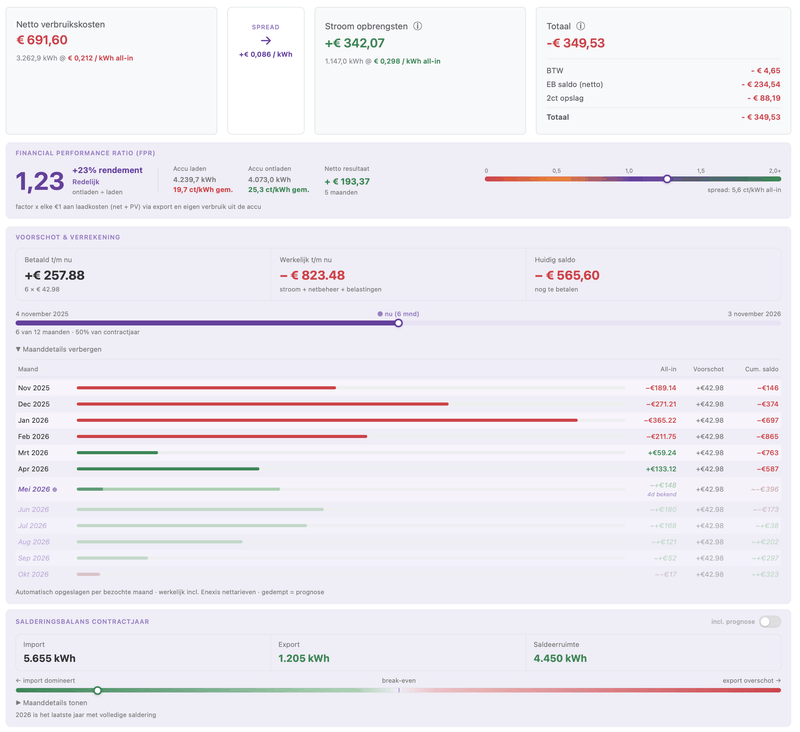Click the break-even marker label

pyautogui.click(x=398, y=680)
